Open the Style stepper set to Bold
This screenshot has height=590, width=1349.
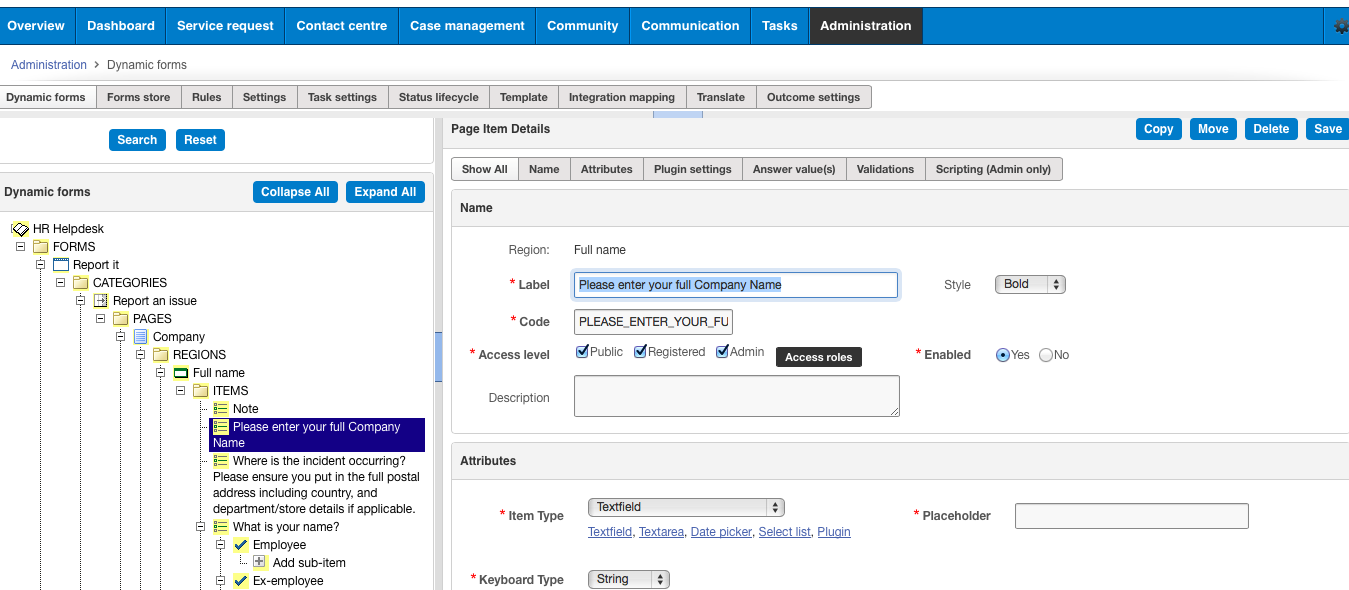(x=1030, y=284)
